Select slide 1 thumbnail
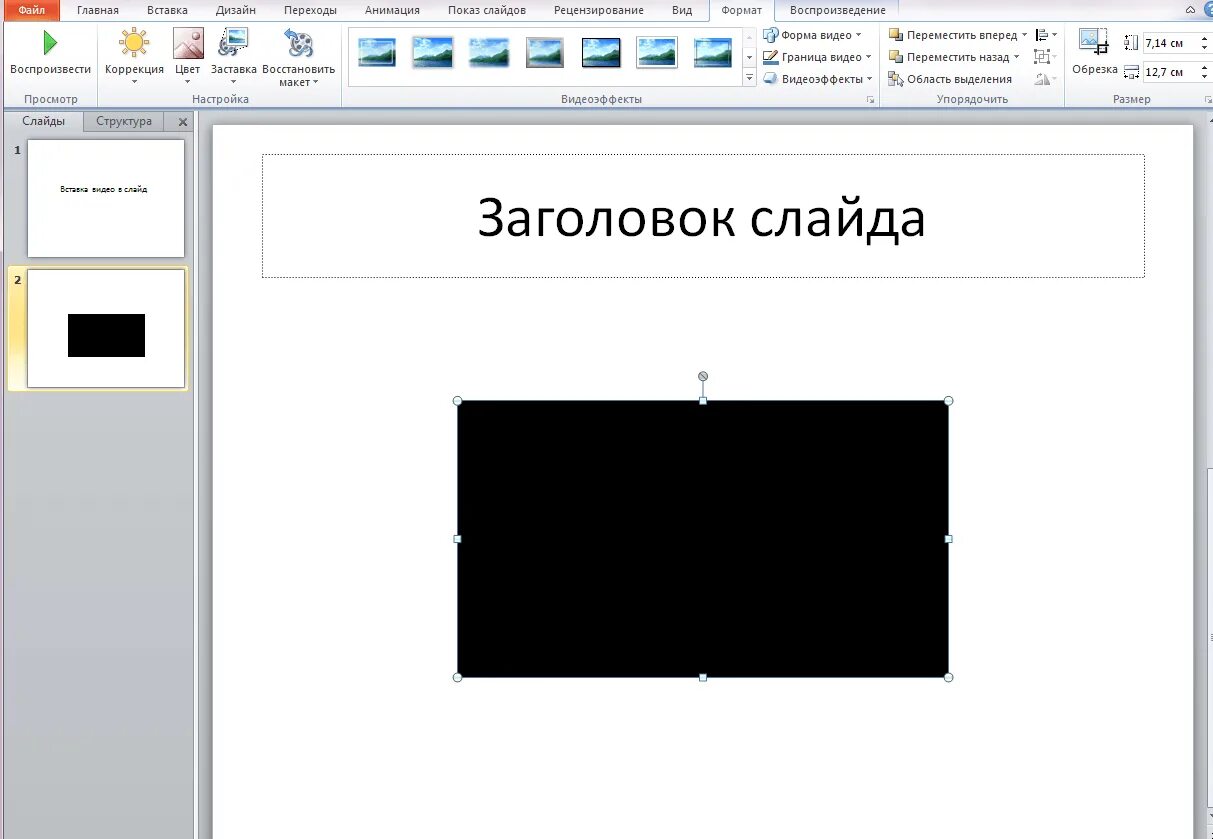 (106, 198)
